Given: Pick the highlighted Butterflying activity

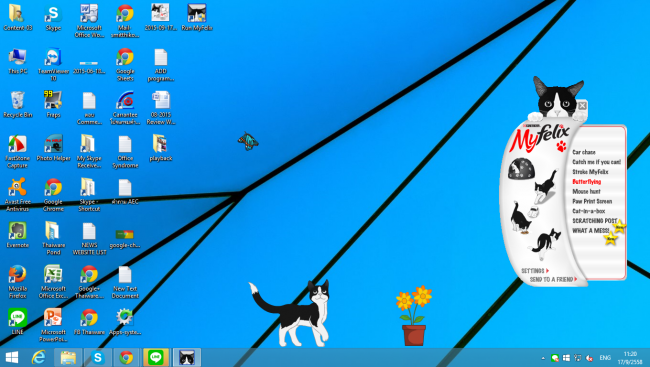Looking at the screenshot, I should coord(587,182).
